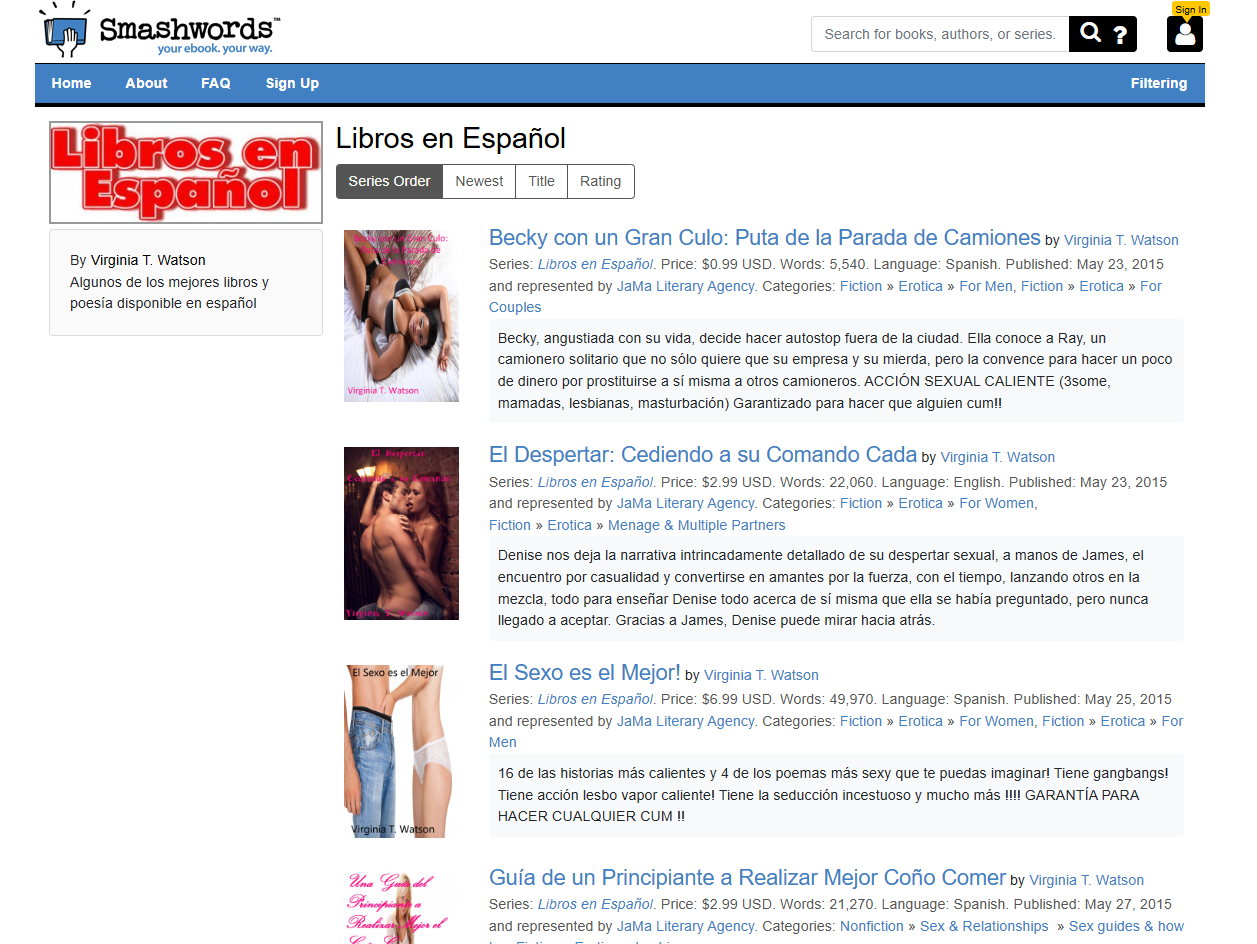The width and height of the screenshot is (1257, 944).
Task: Click El Sexo es el Mejor cover
Action: coord(401,751)
